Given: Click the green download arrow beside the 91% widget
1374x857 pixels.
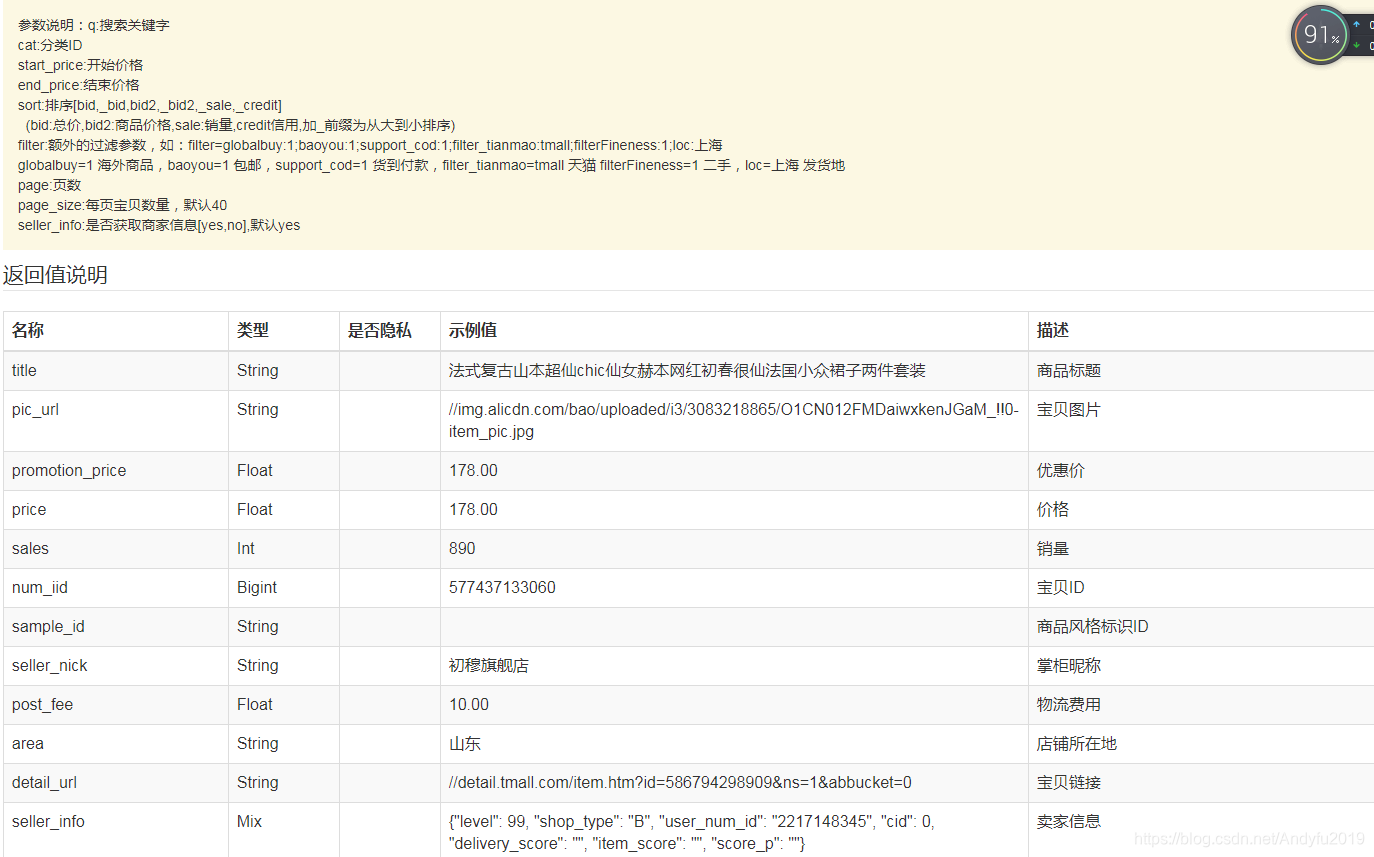Looking at the screenshot, I should pyautogui.click(x=1357, y=45).
